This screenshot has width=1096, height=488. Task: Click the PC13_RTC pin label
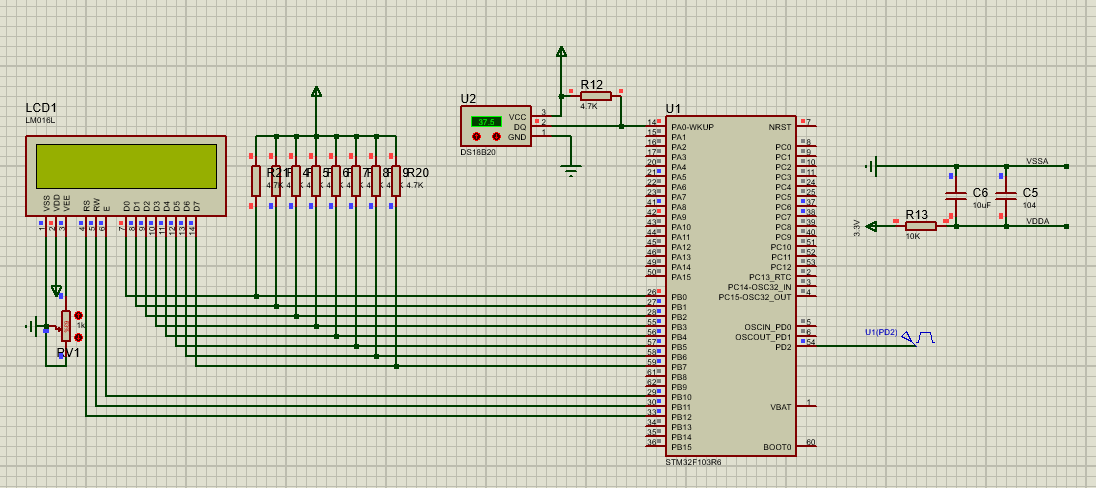coord(770,277)
